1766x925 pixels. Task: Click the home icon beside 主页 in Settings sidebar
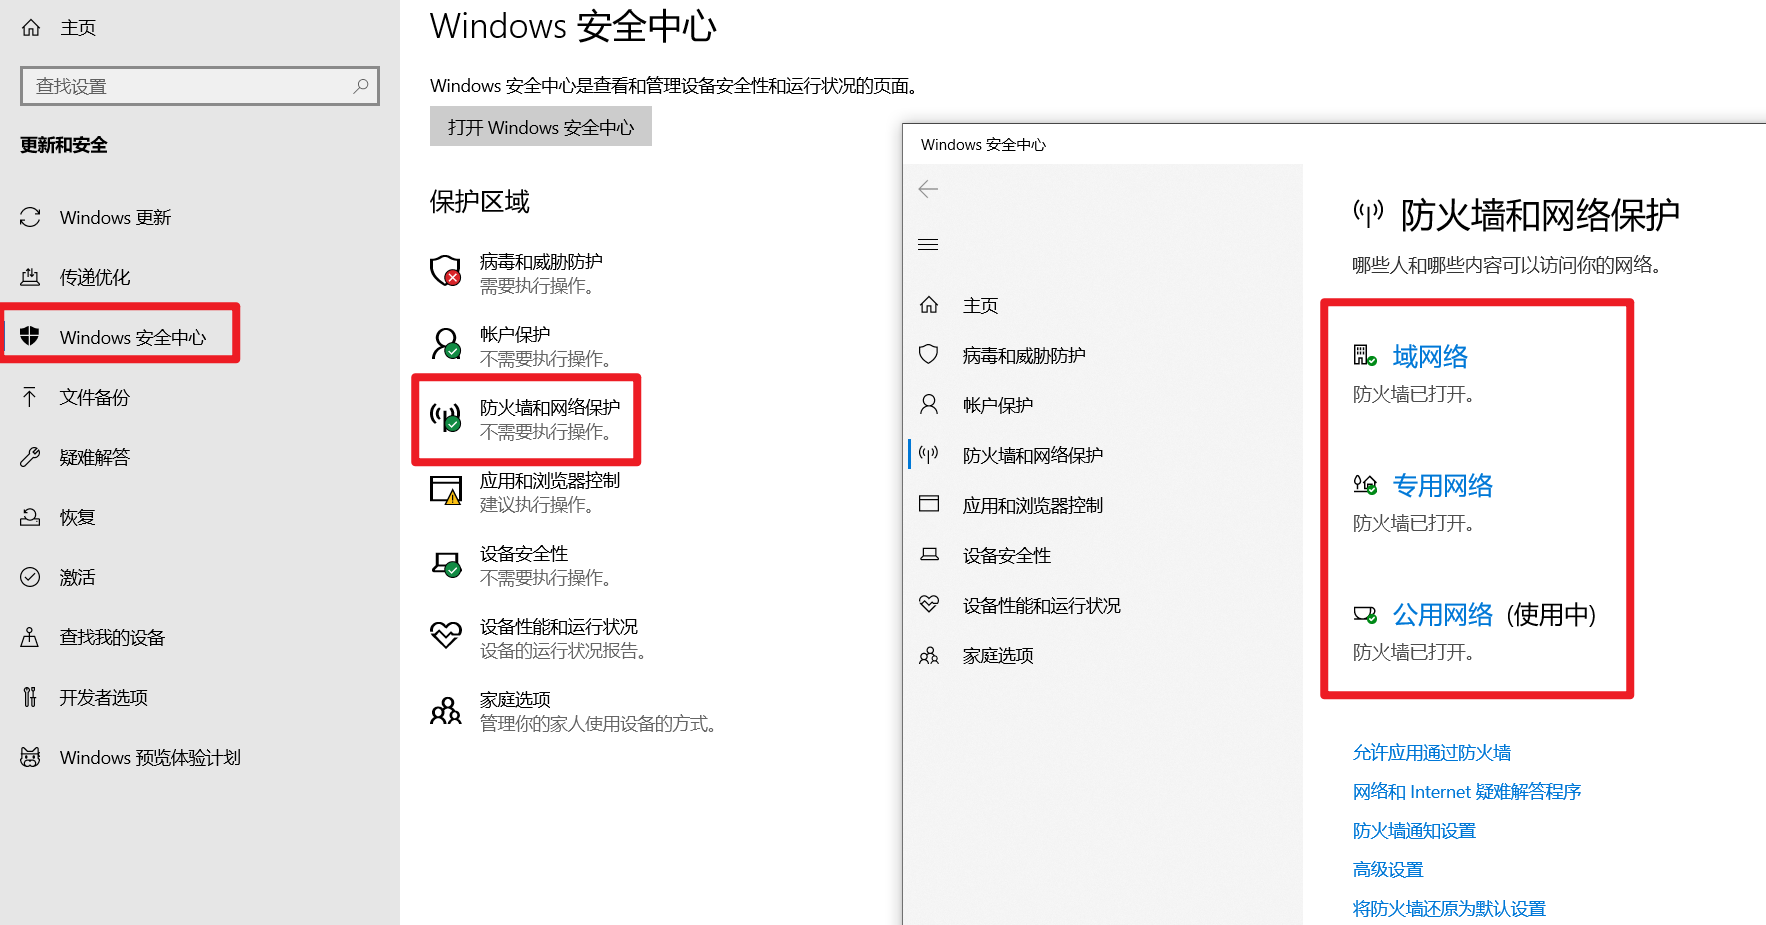click(31, 28)
